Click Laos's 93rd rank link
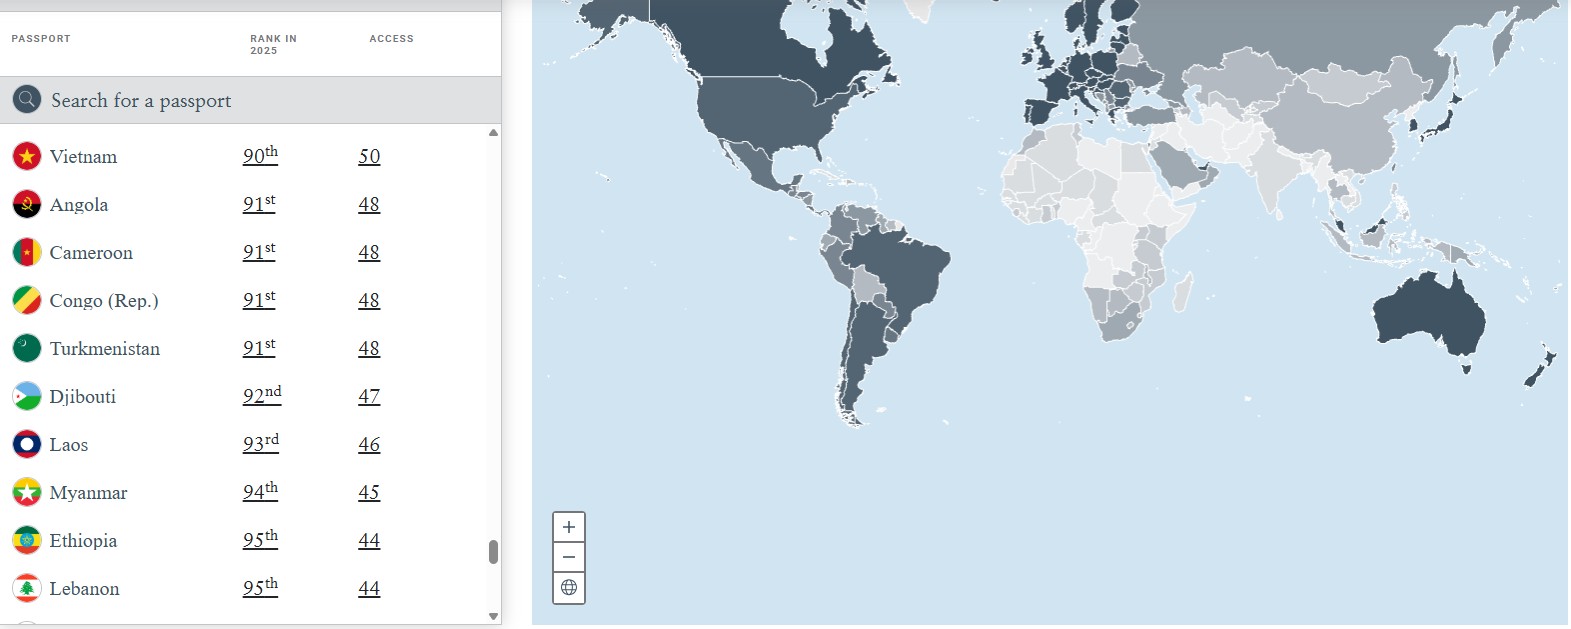The width and height of the screenshot is (1571, 629). point(260,444)
